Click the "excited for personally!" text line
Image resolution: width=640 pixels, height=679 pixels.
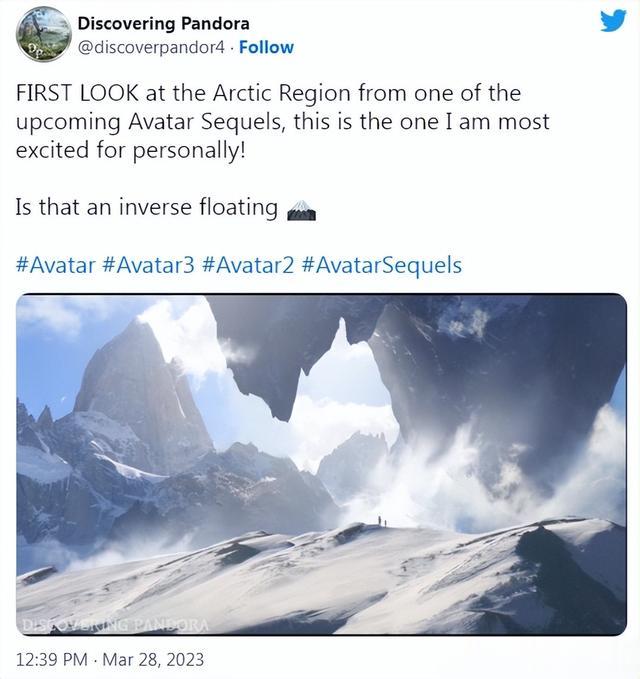click(131, 150)
